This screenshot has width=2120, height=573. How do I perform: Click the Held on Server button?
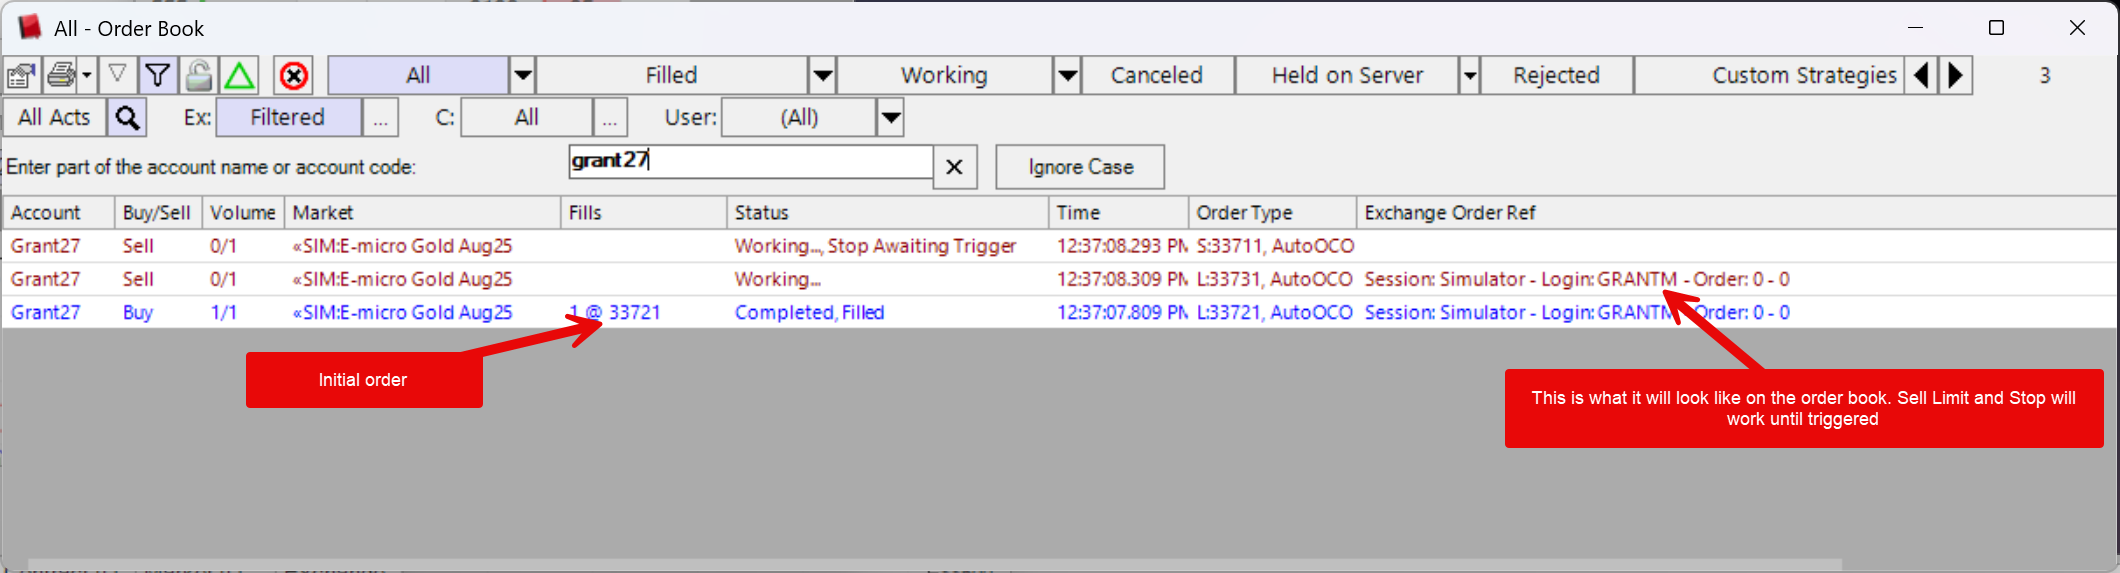(x=1346, y=76)
